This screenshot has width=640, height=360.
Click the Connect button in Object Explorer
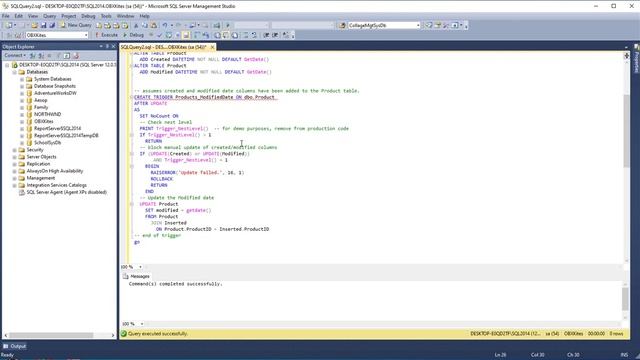pyautogui.click(x=14, y=56)
